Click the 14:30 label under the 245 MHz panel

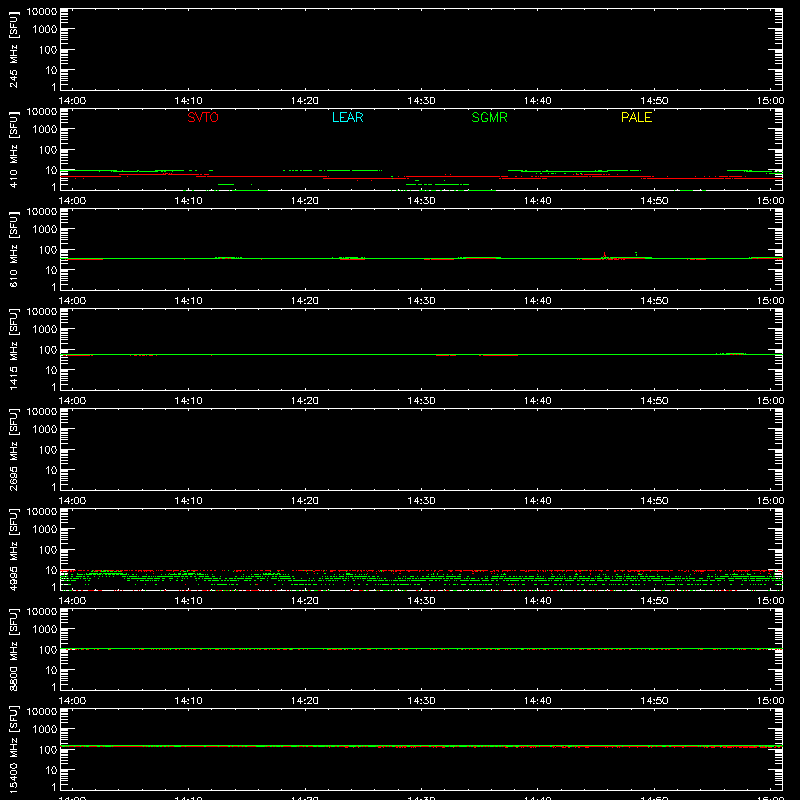(421, 101)
